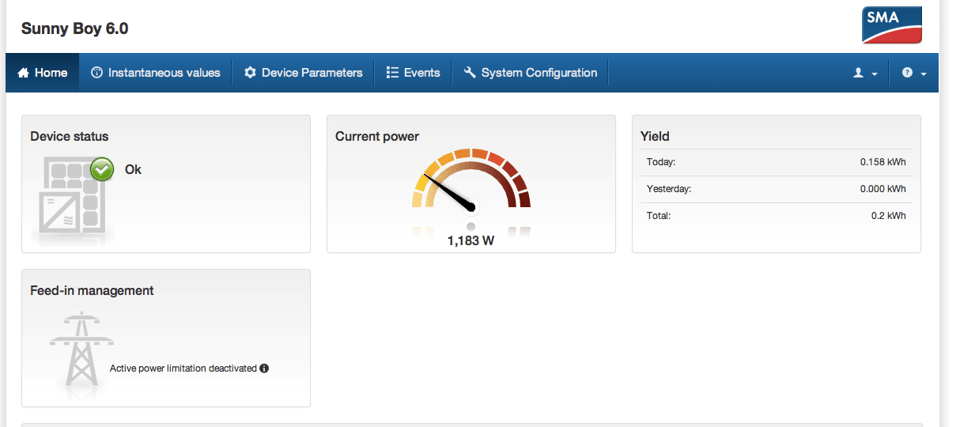Screen dimensions: 960x427
Task: Click the Sunny Boy 6.0 title
Action: tap(75, 28)
